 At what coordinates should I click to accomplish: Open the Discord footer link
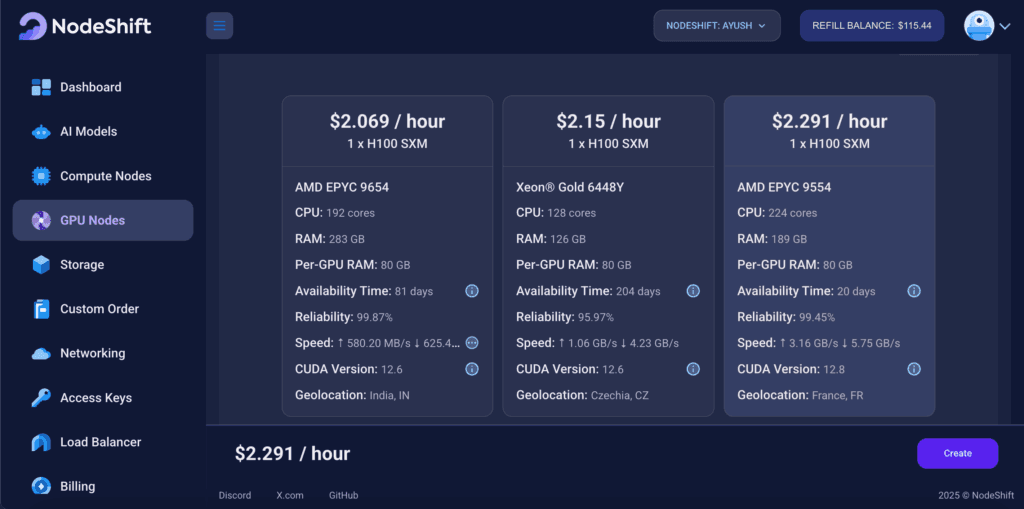pos(234,495)
